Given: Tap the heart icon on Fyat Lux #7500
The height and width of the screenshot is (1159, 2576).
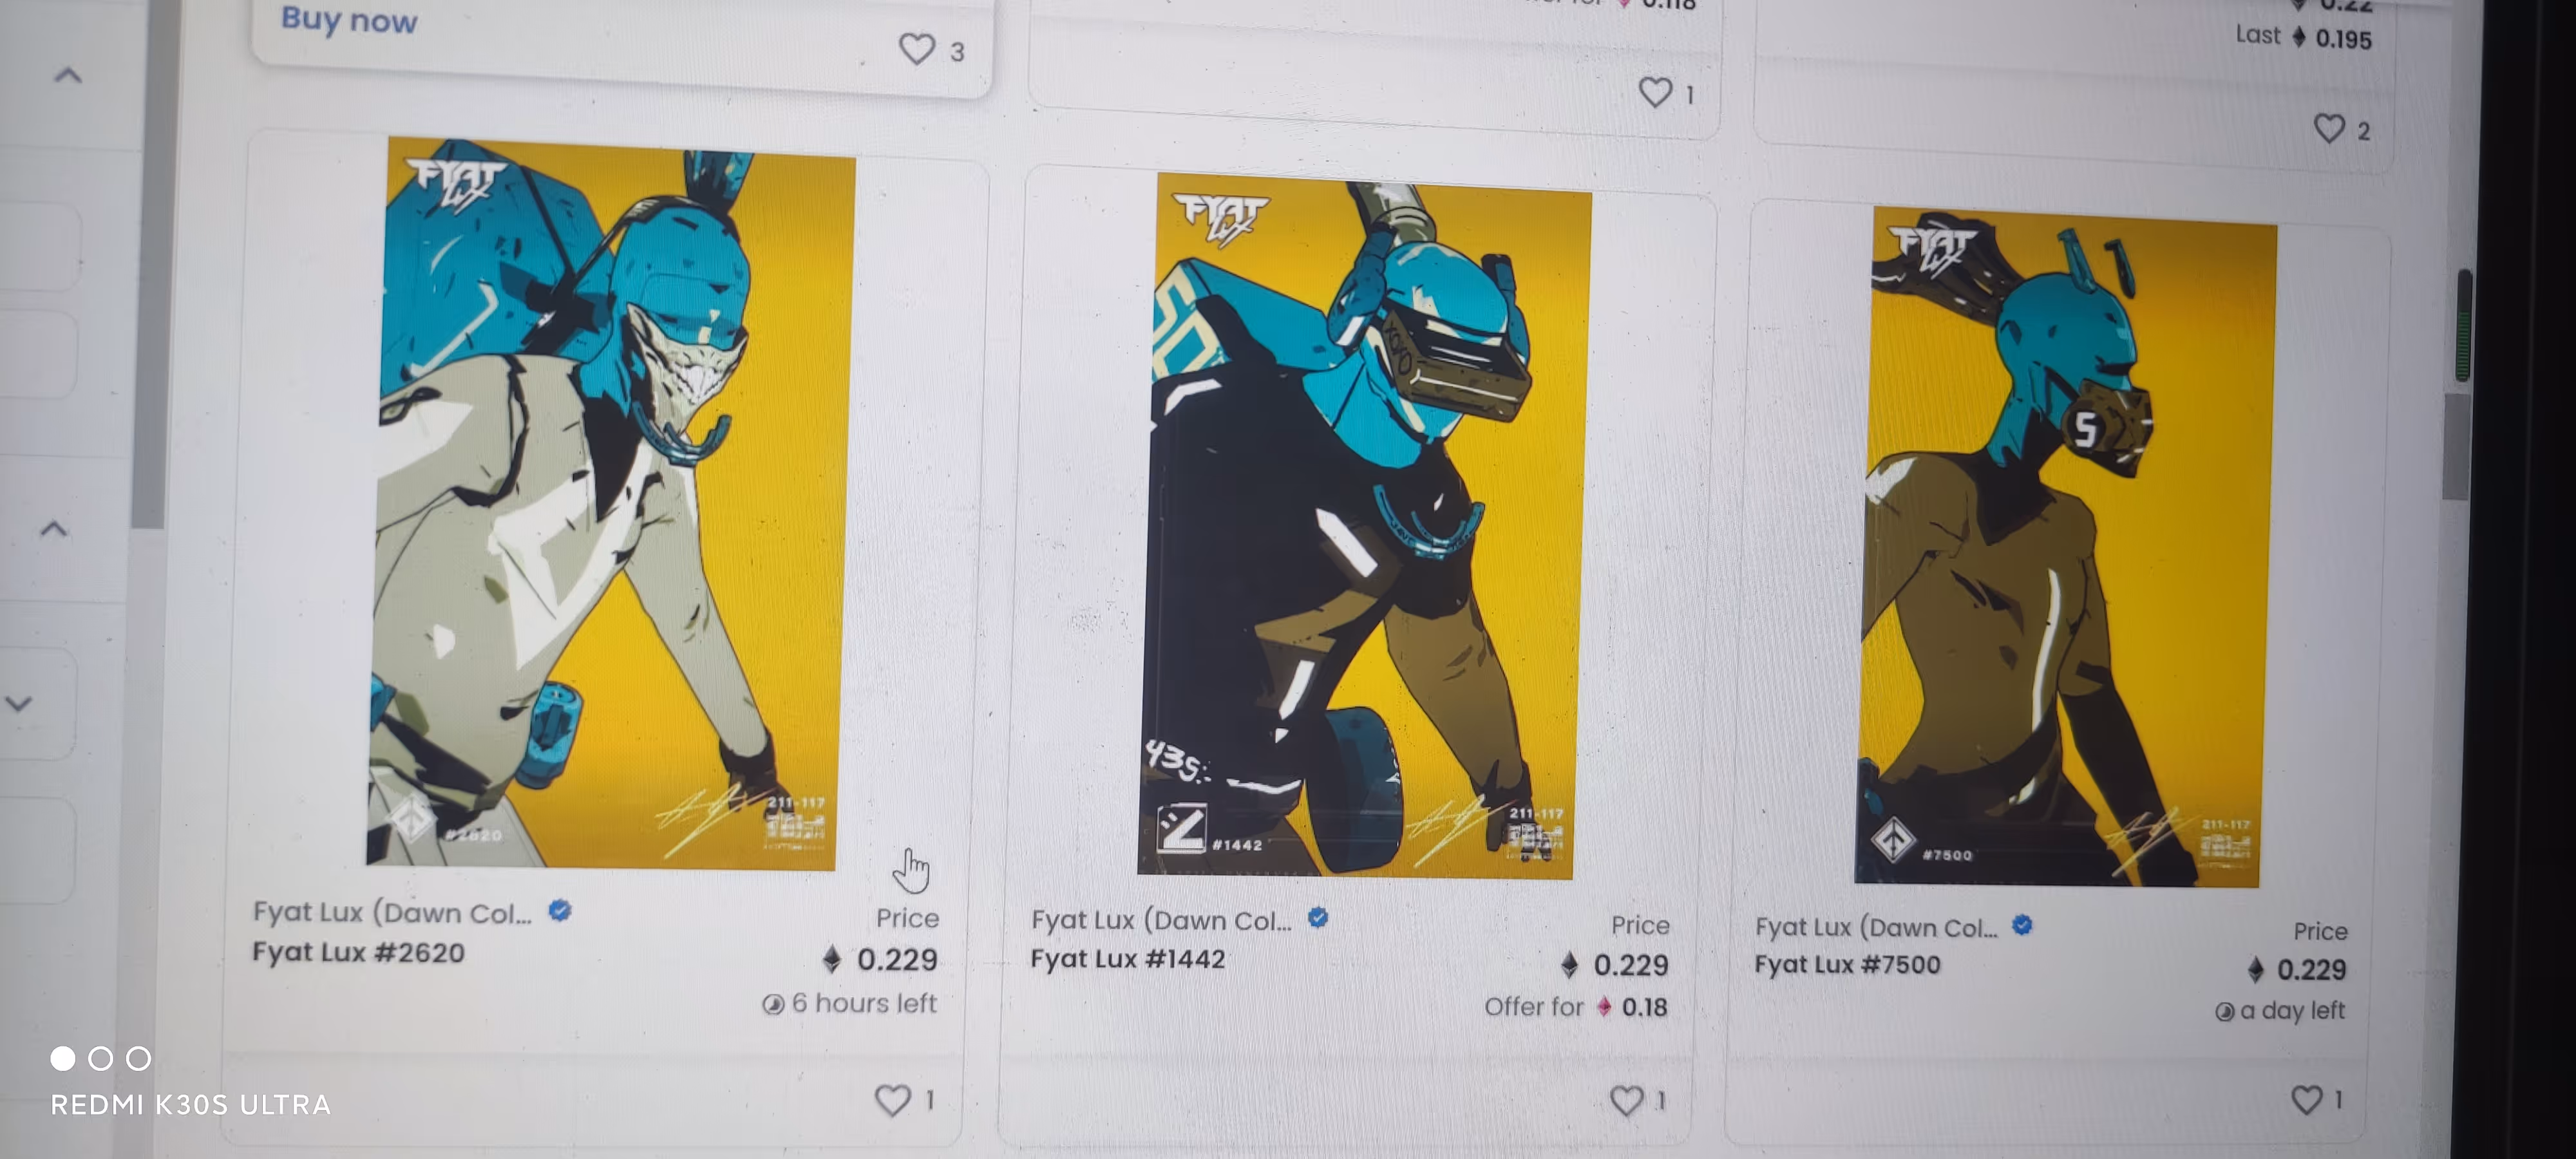Looking at the screenshot, I should tap(2306, 1099).
